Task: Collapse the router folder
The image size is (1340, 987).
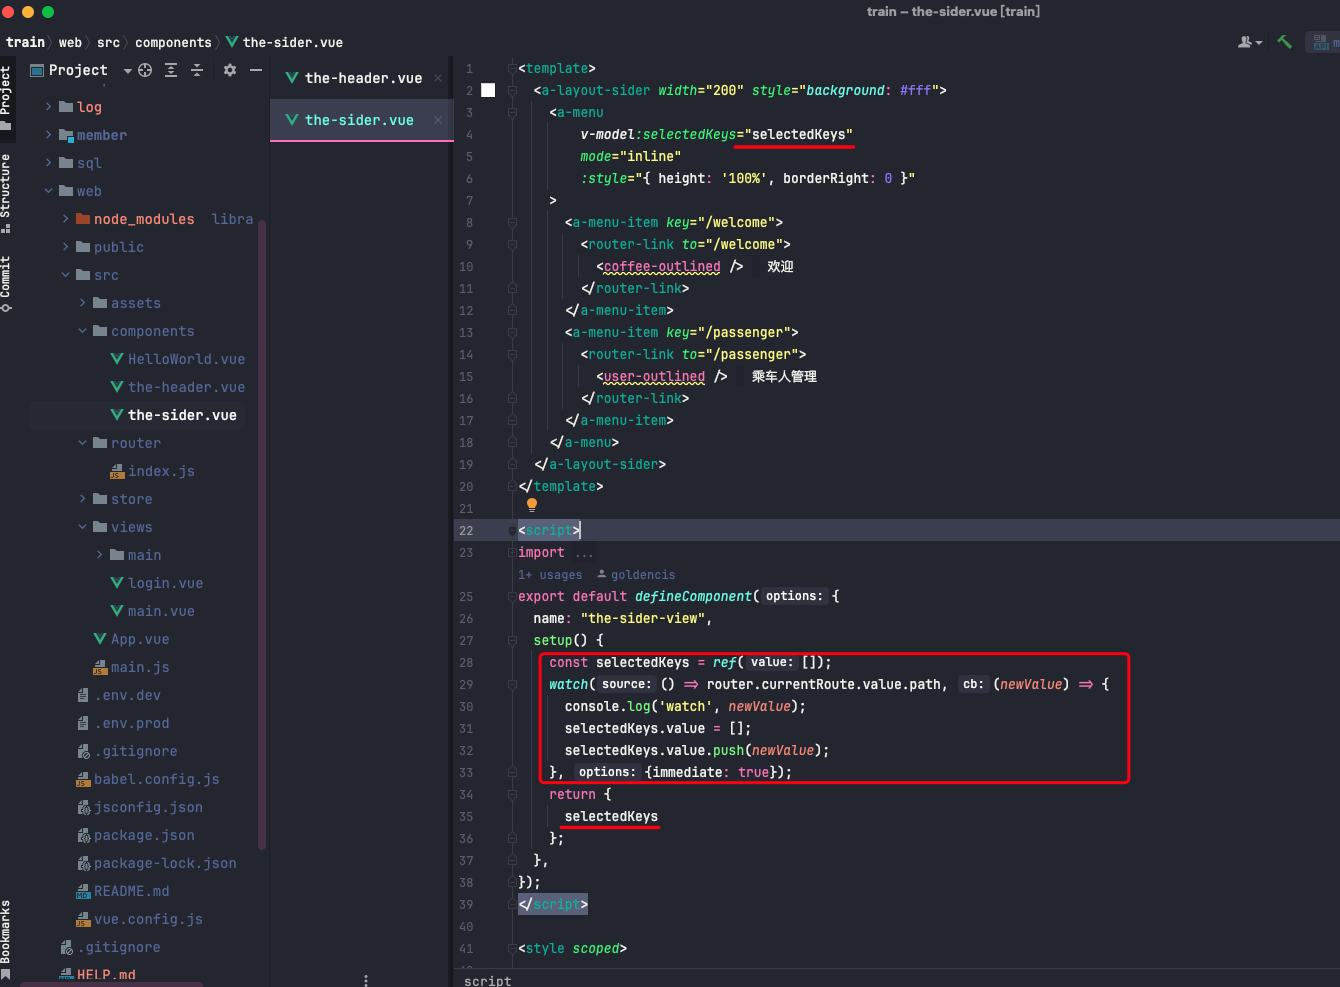Action: 82,443
